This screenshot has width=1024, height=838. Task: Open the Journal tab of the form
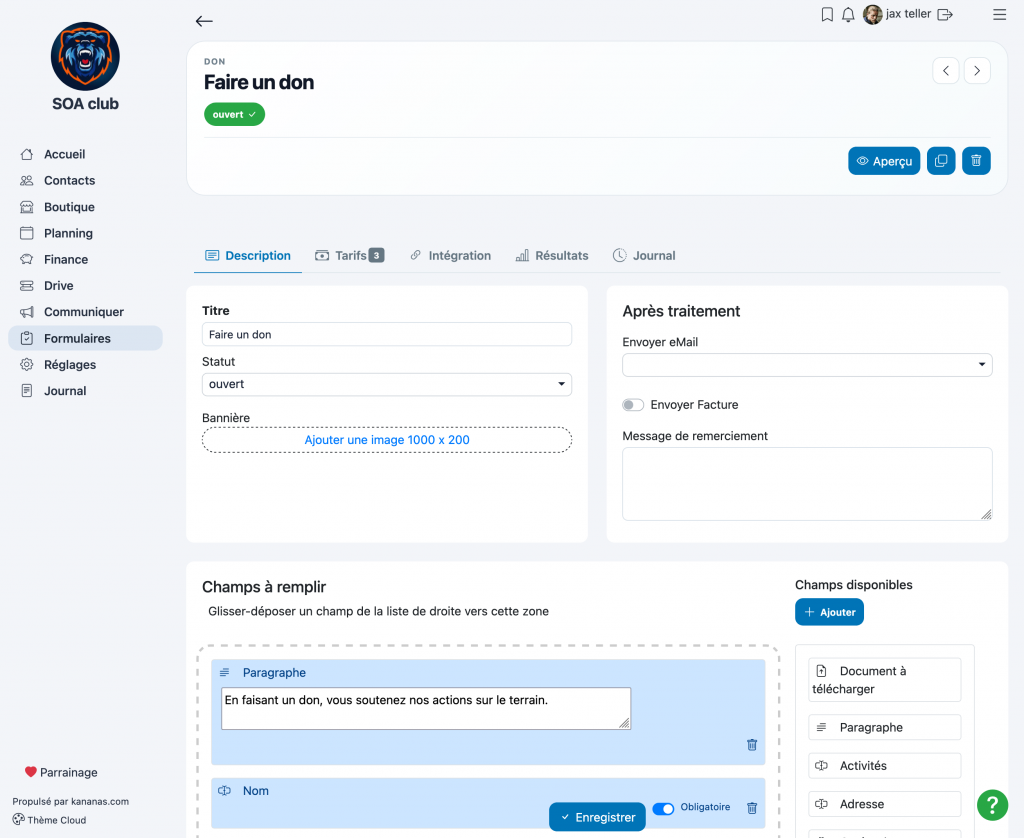[x=644, y=255]
